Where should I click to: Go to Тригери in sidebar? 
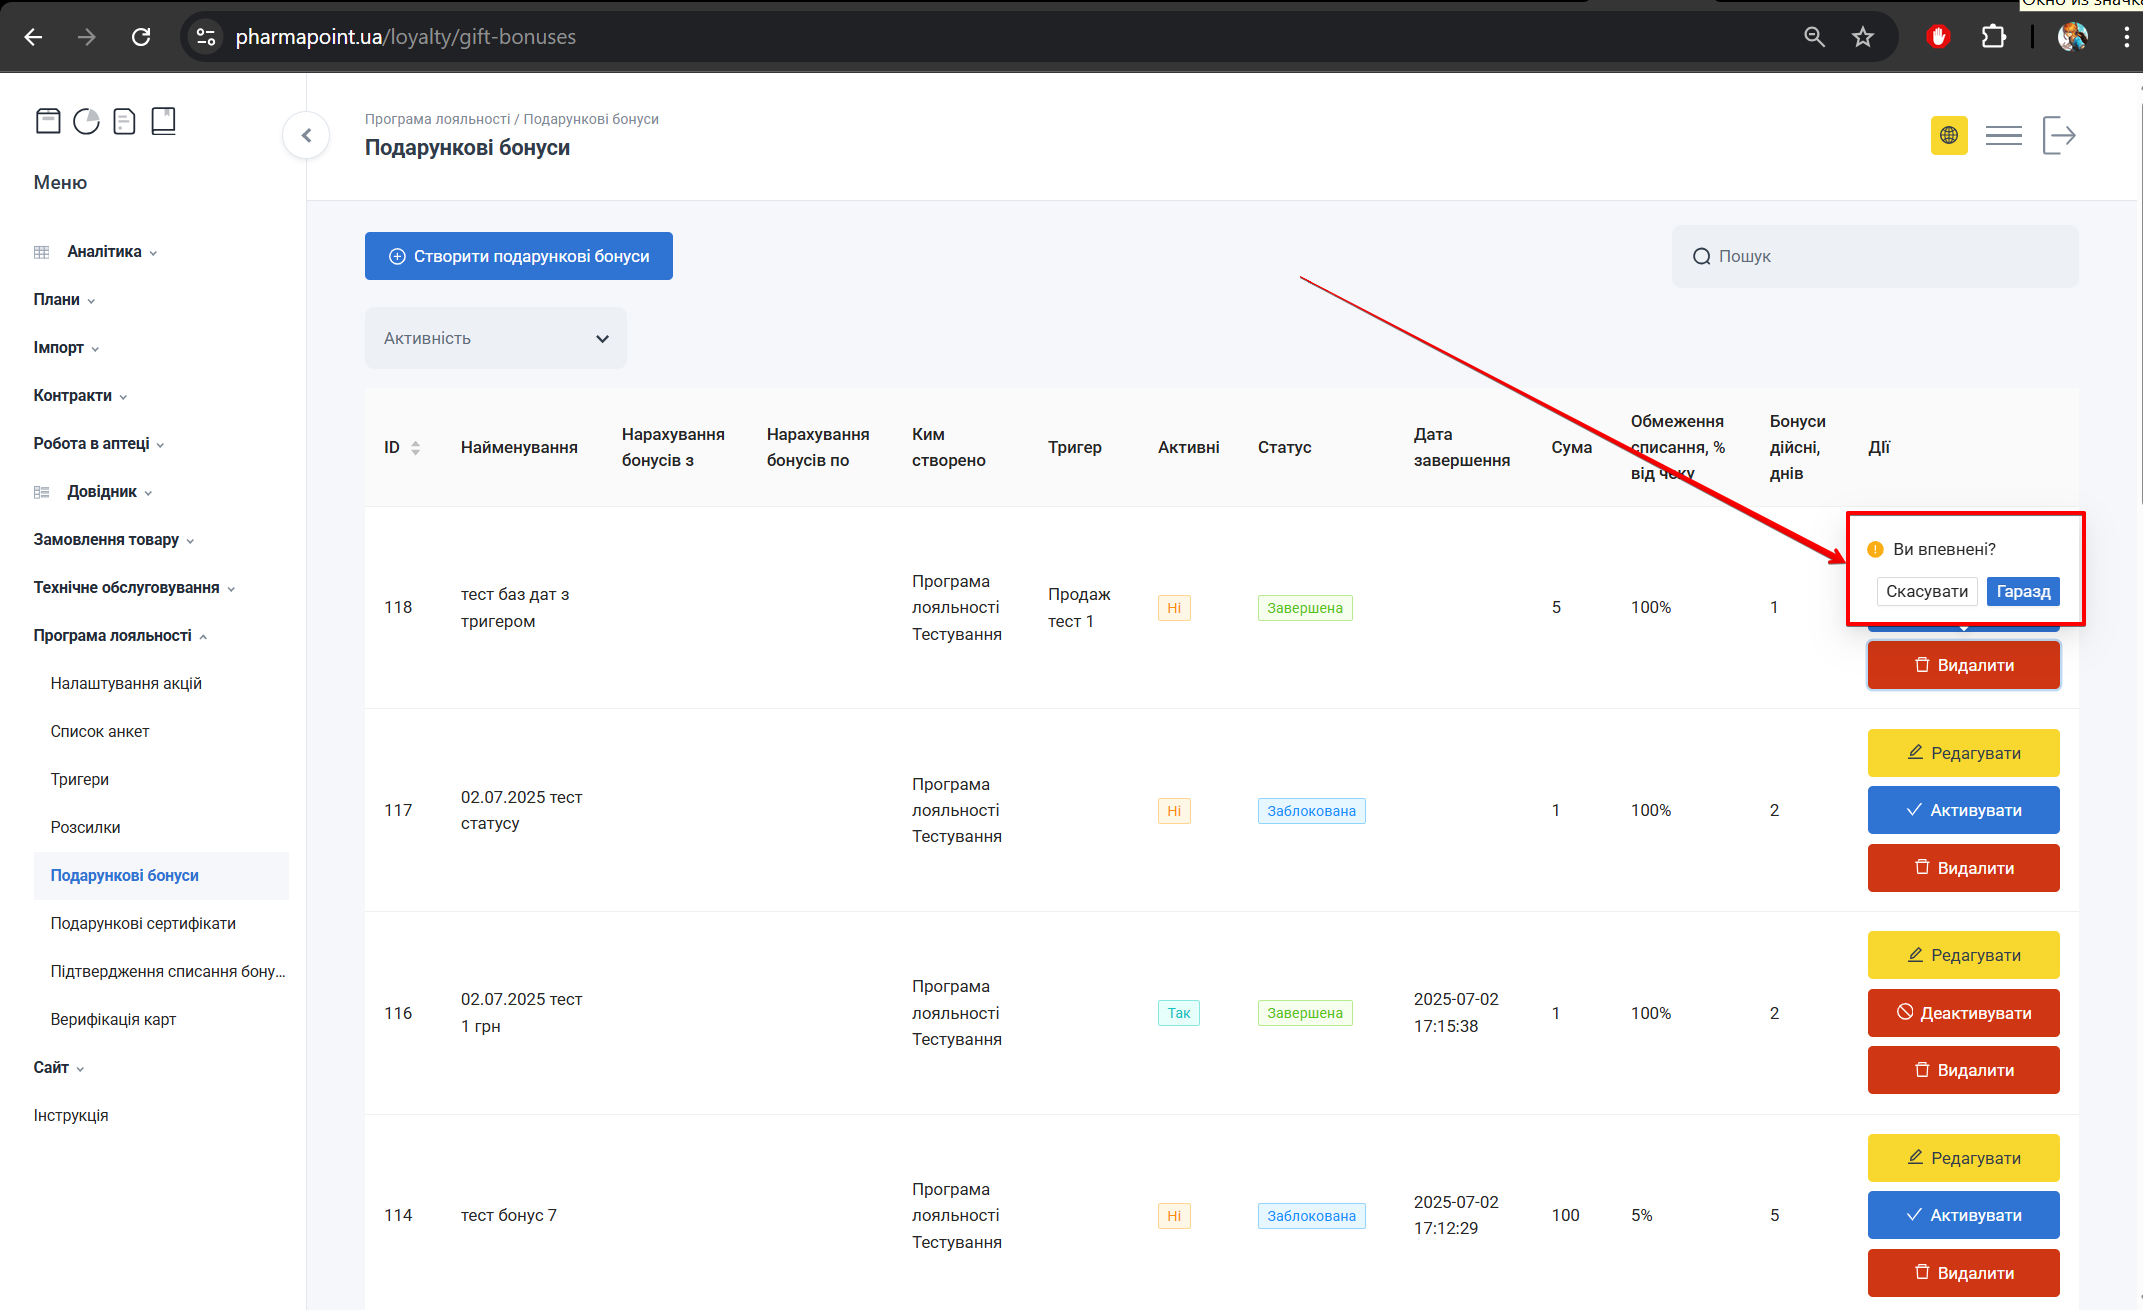pos(80,779)
